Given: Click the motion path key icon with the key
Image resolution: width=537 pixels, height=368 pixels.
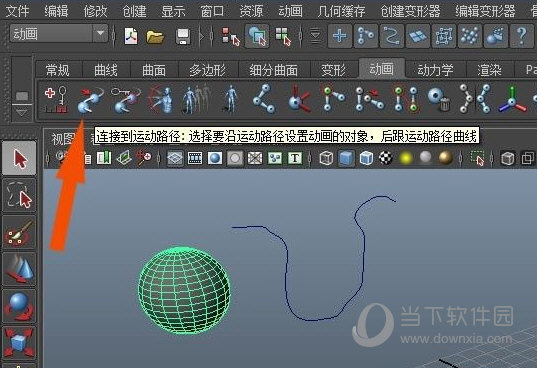Looking at the screenshot, I should [126, 100].
